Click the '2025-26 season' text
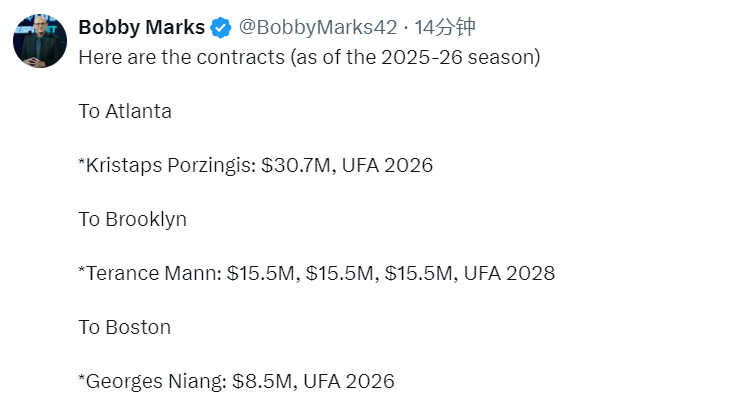755x401 pixels. (457, 57)
